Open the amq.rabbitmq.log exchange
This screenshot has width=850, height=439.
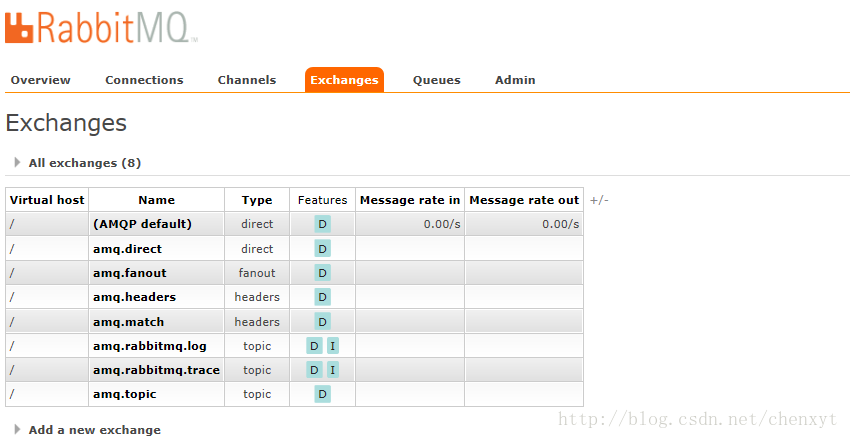[150, 346]
